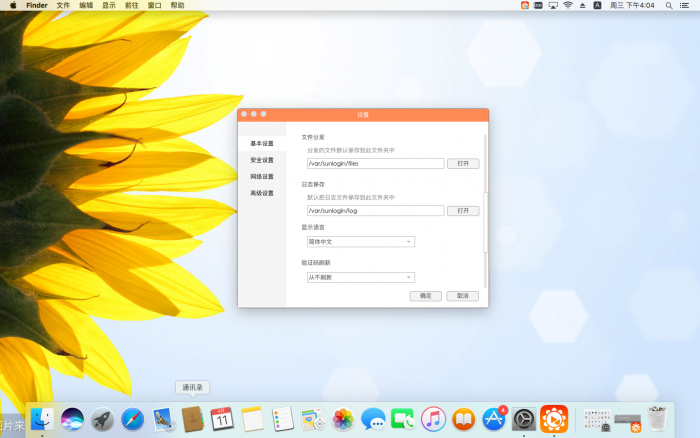Open the Sunlogin app in the Dock
700x438 pixels.
point(554,419)
